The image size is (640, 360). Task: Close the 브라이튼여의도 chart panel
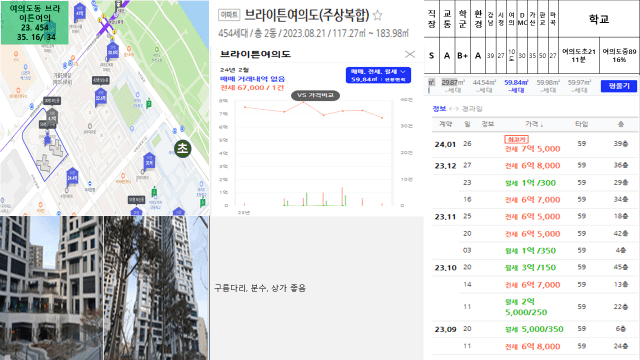coord(410,54)
